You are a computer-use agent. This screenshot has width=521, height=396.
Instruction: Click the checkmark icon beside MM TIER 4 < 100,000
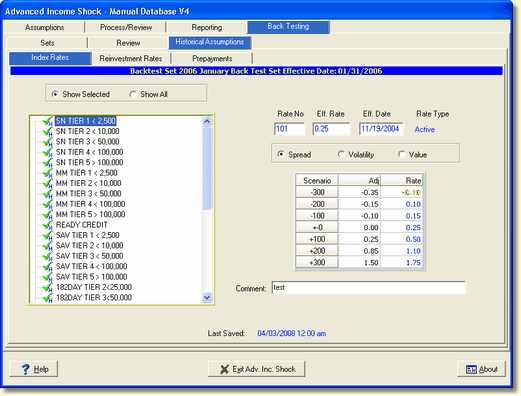pos(48,204)
